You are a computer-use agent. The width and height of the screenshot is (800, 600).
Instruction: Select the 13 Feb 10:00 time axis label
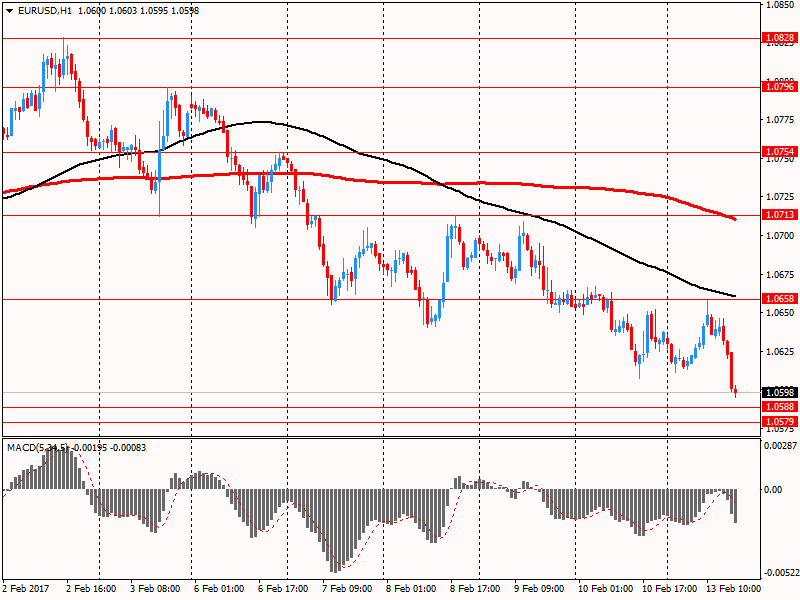point(733,589)
